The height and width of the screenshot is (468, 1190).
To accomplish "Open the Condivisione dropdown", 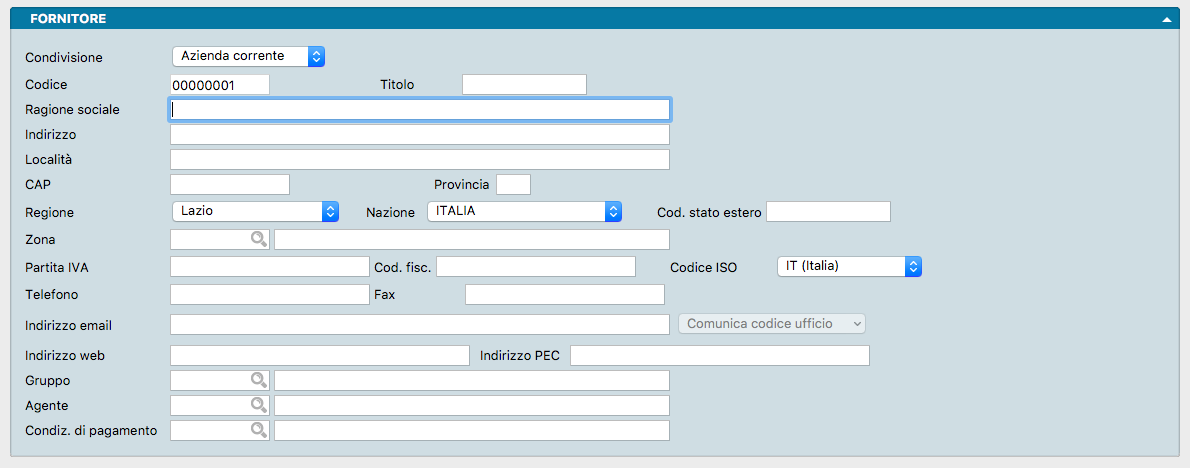I will pos(249,56).
